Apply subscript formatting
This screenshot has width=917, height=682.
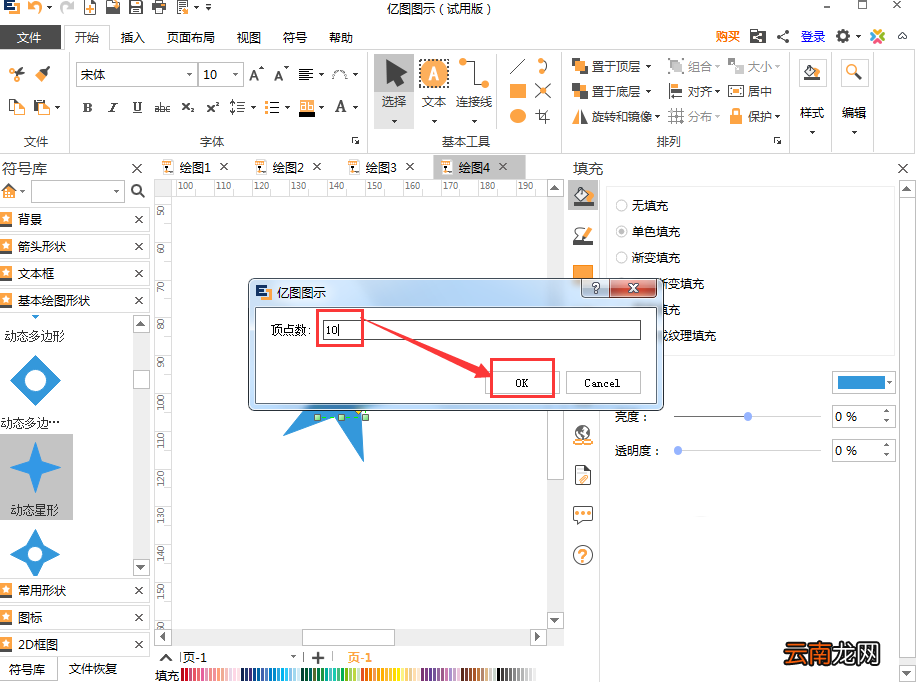point(187,108)
